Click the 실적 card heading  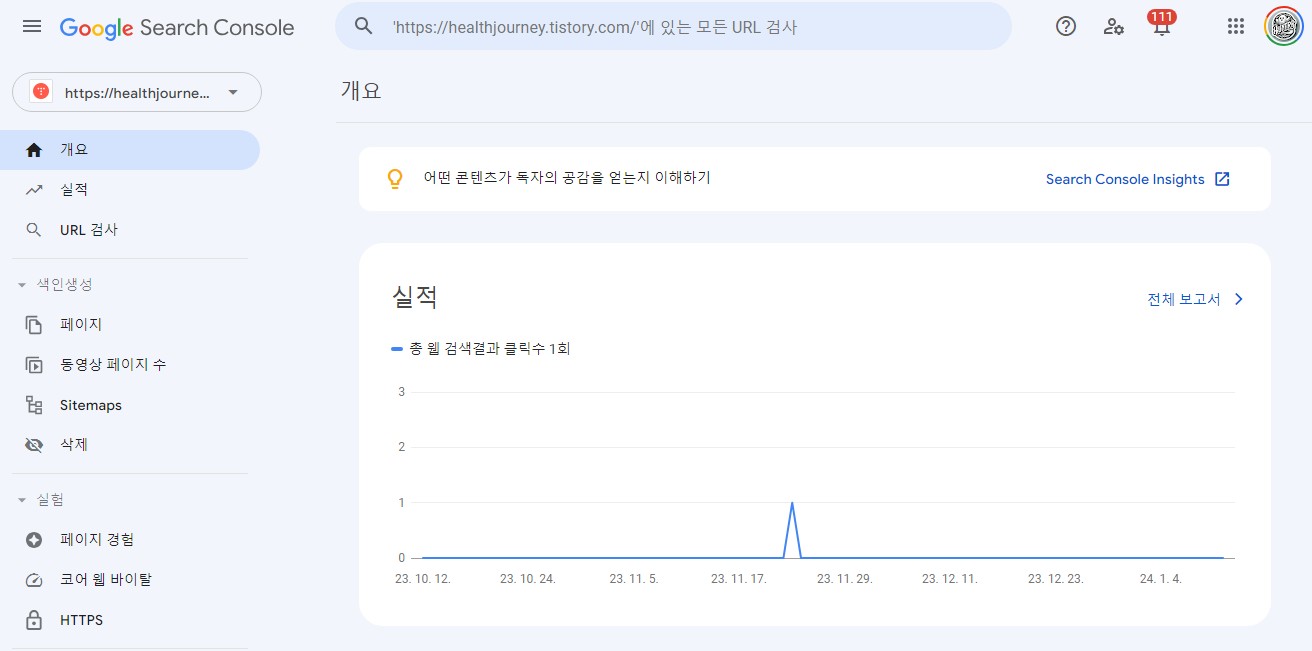click(x=415, y=297)
